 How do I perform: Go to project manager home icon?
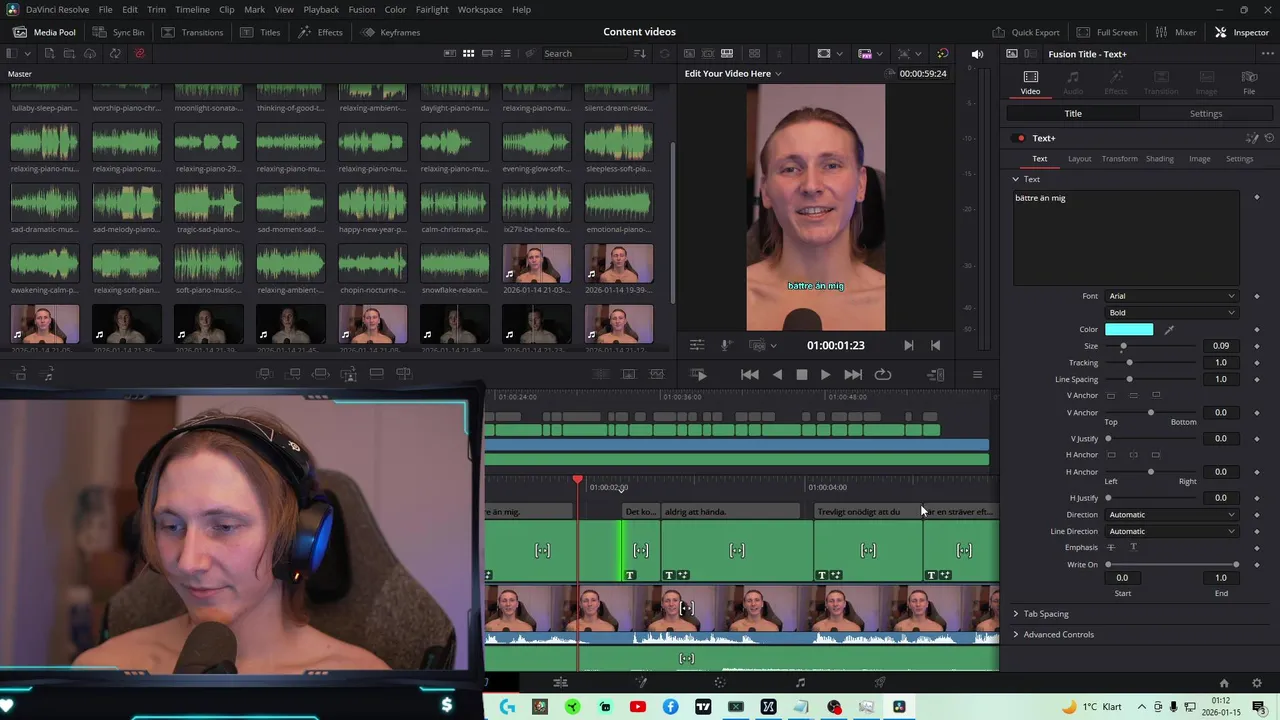1224,683
